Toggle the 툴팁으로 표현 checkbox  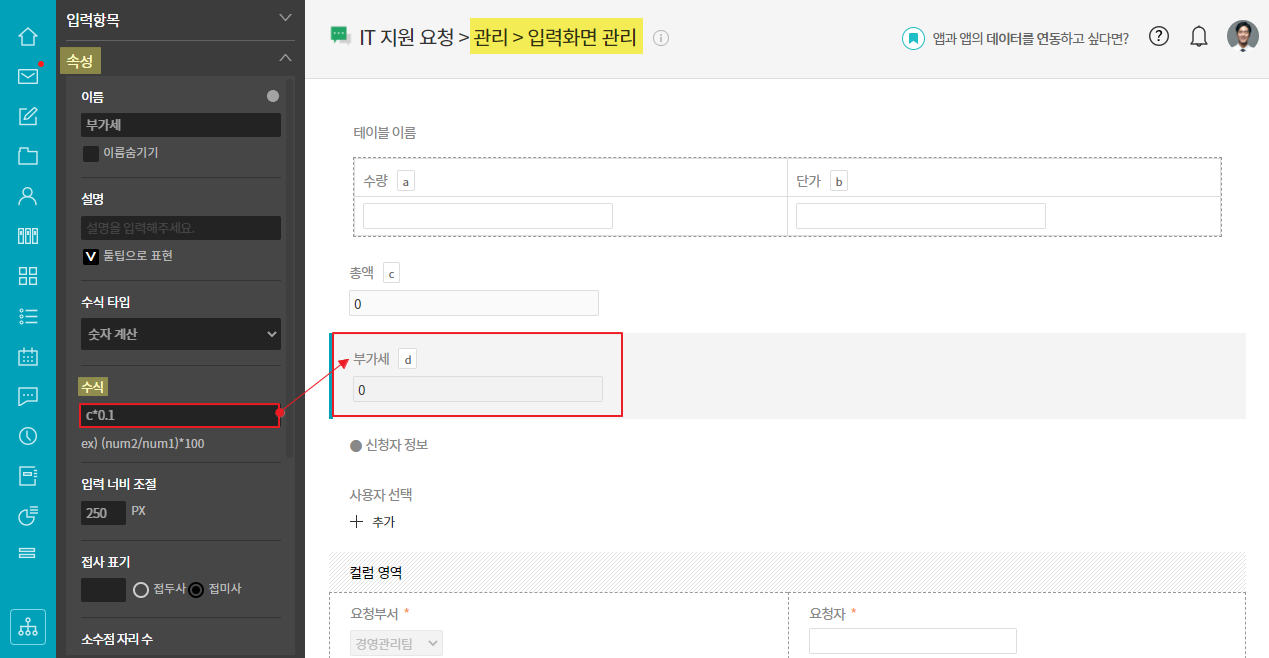point(90,256)
